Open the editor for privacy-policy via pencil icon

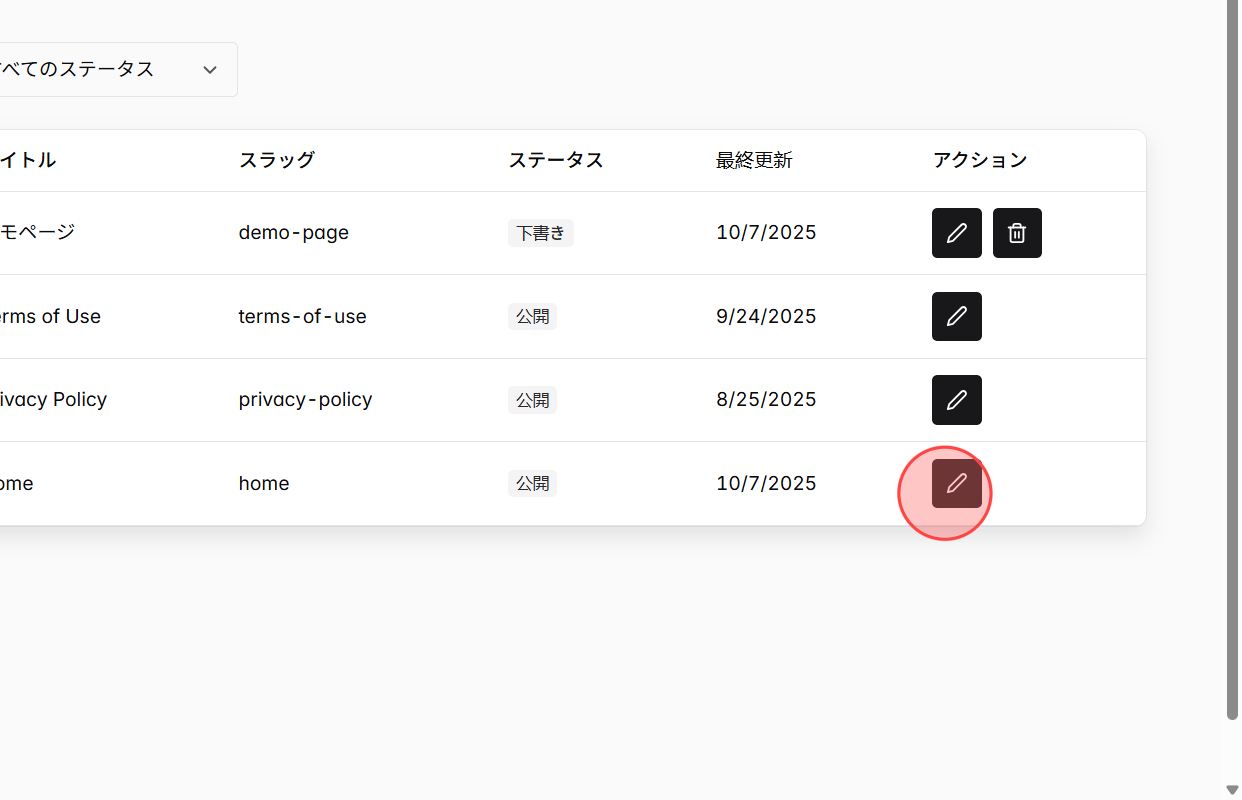coord(956,399)
